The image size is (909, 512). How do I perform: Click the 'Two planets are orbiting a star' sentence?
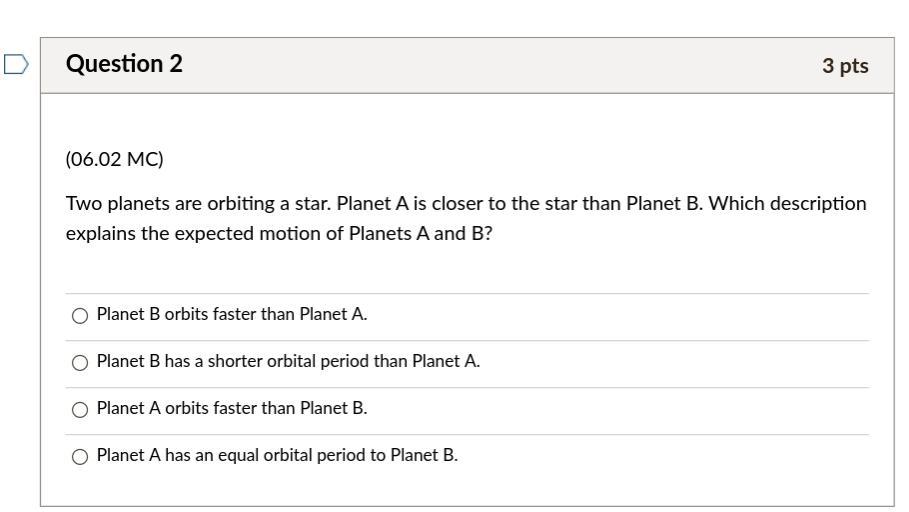198,204
